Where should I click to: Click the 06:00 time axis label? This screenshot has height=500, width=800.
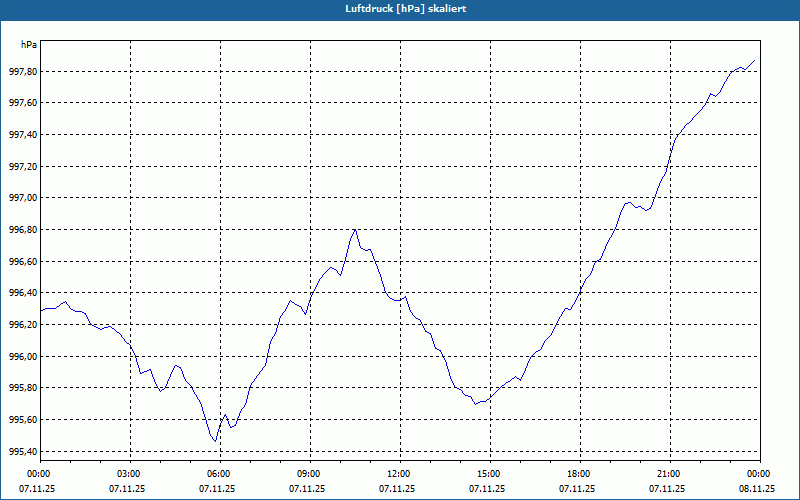220,474
